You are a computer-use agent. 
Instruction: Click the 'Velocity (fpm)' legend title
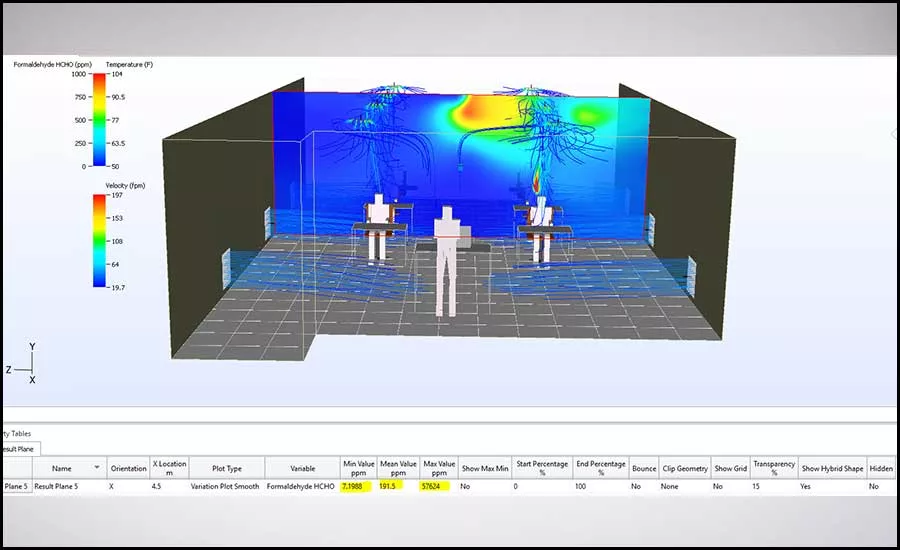[125, 185]
